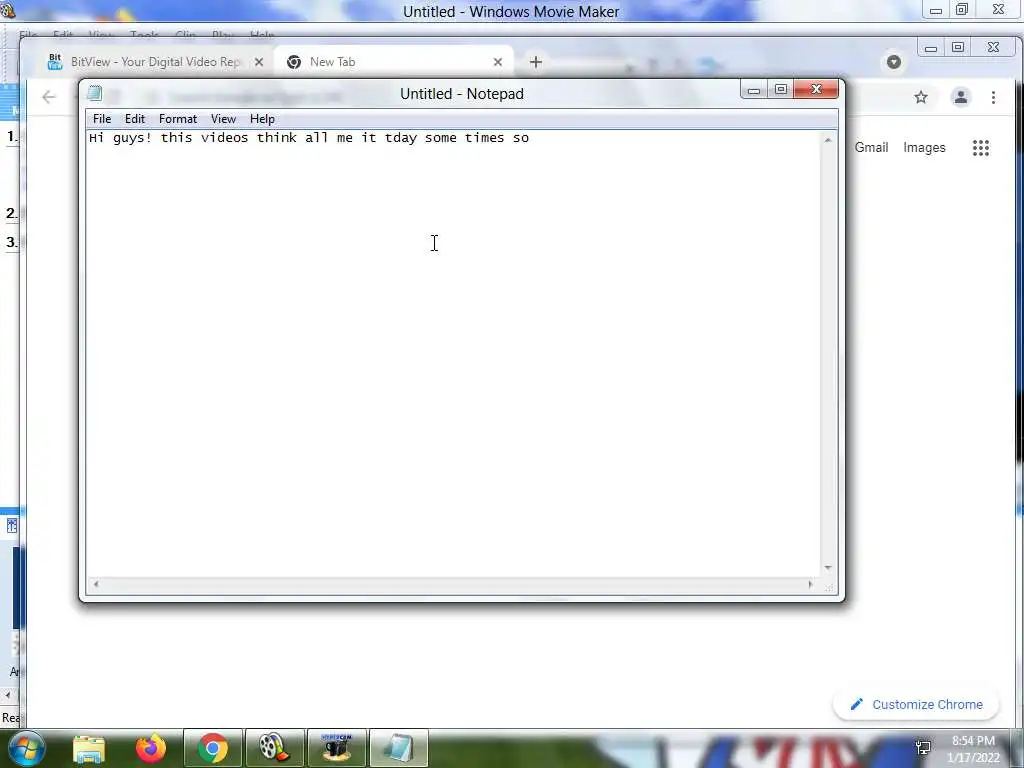Click the Notepad title bar icon
Image resolution: width=1024 pixels, height=768 pixels.
click(x=95, y=93)
